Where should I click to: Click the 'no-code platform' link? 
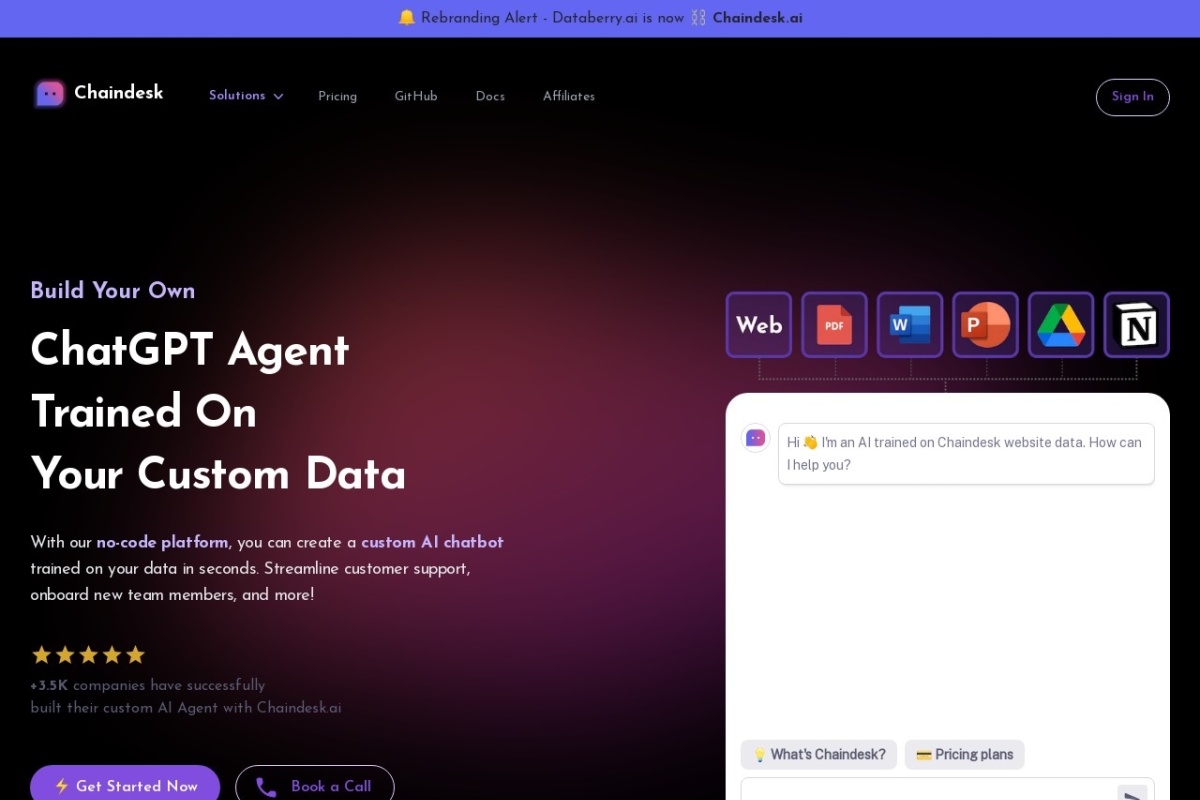[162, 542]
